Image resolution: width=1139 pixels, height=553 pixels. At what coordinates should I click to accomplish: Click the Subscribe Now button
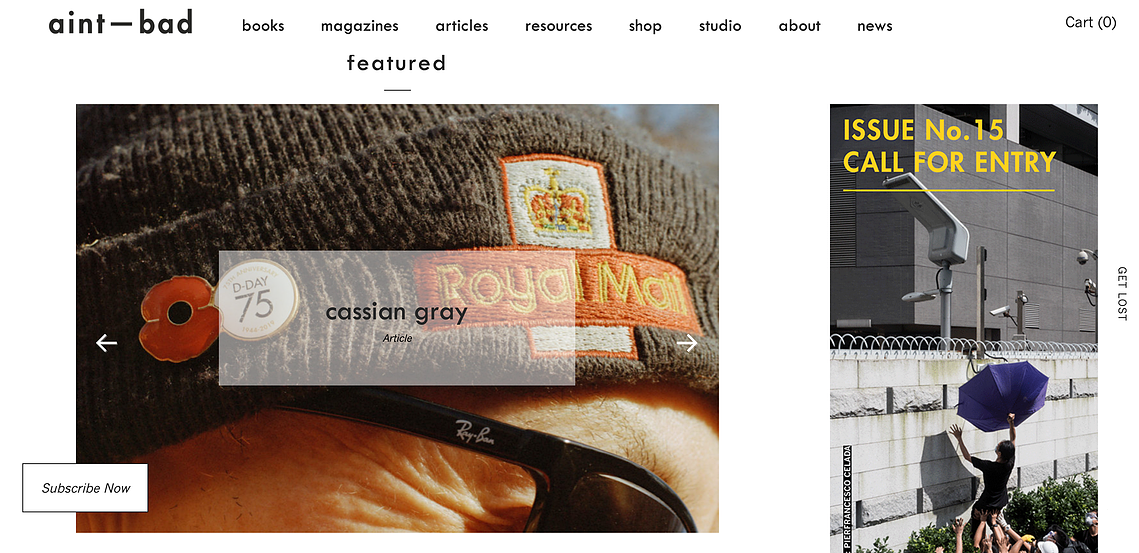tap(85, 488)
